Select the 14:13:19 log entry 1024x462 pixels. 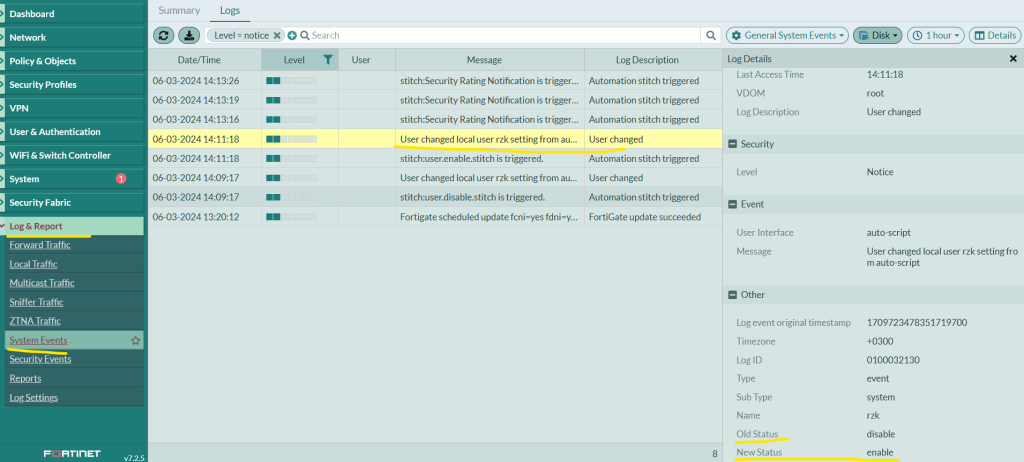[x=435, y=100]
